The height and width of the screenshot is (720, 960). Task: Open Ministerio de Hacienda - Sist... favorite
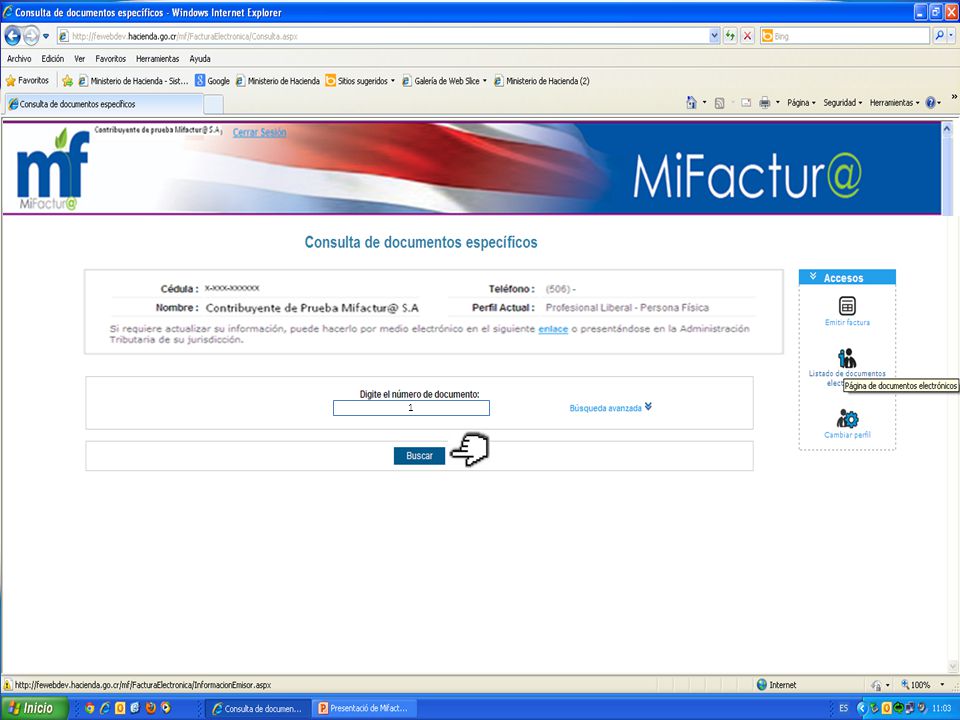click(133, 81)
